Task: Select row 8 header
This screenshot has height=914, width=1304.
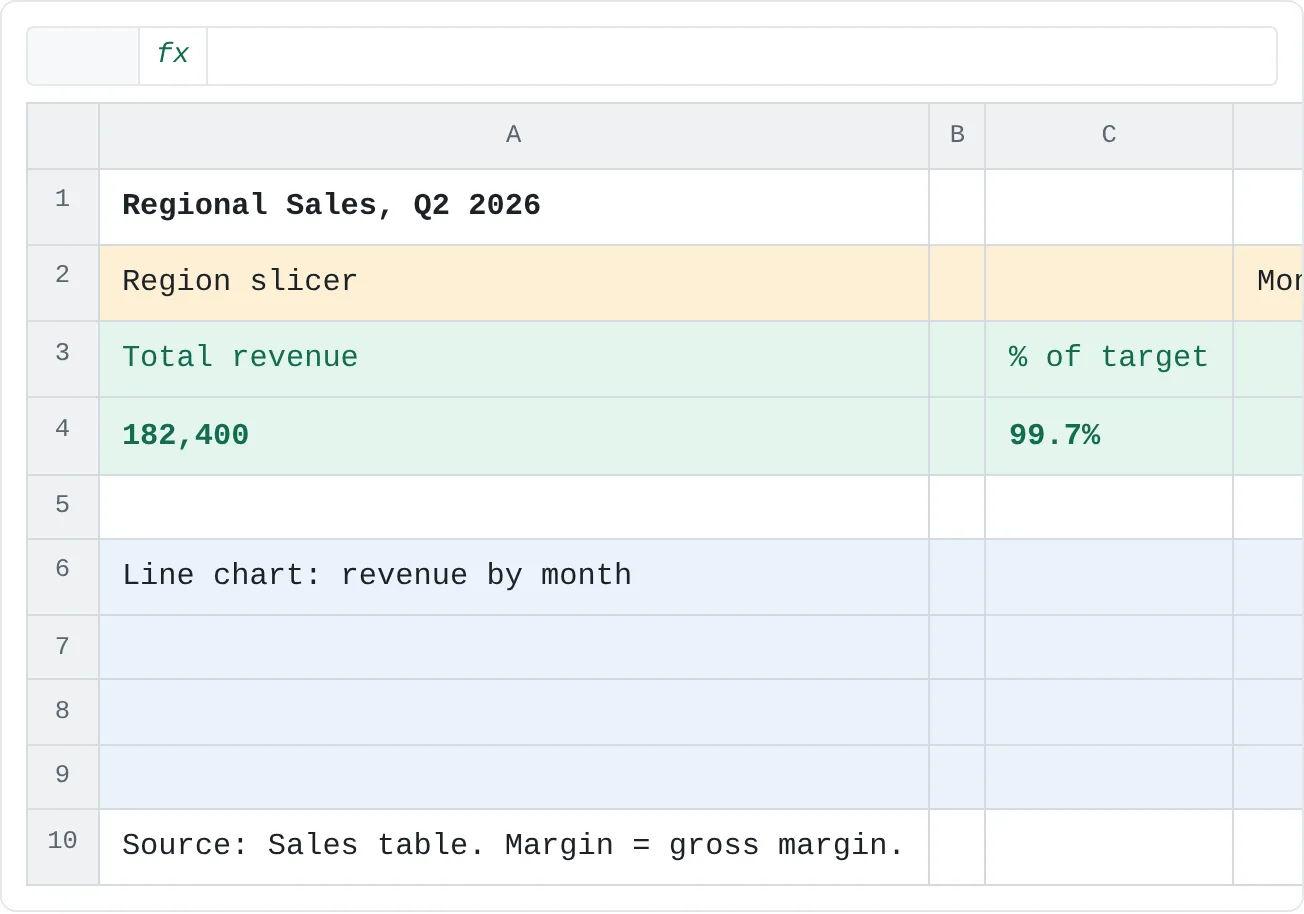Action: pos(63,712)
